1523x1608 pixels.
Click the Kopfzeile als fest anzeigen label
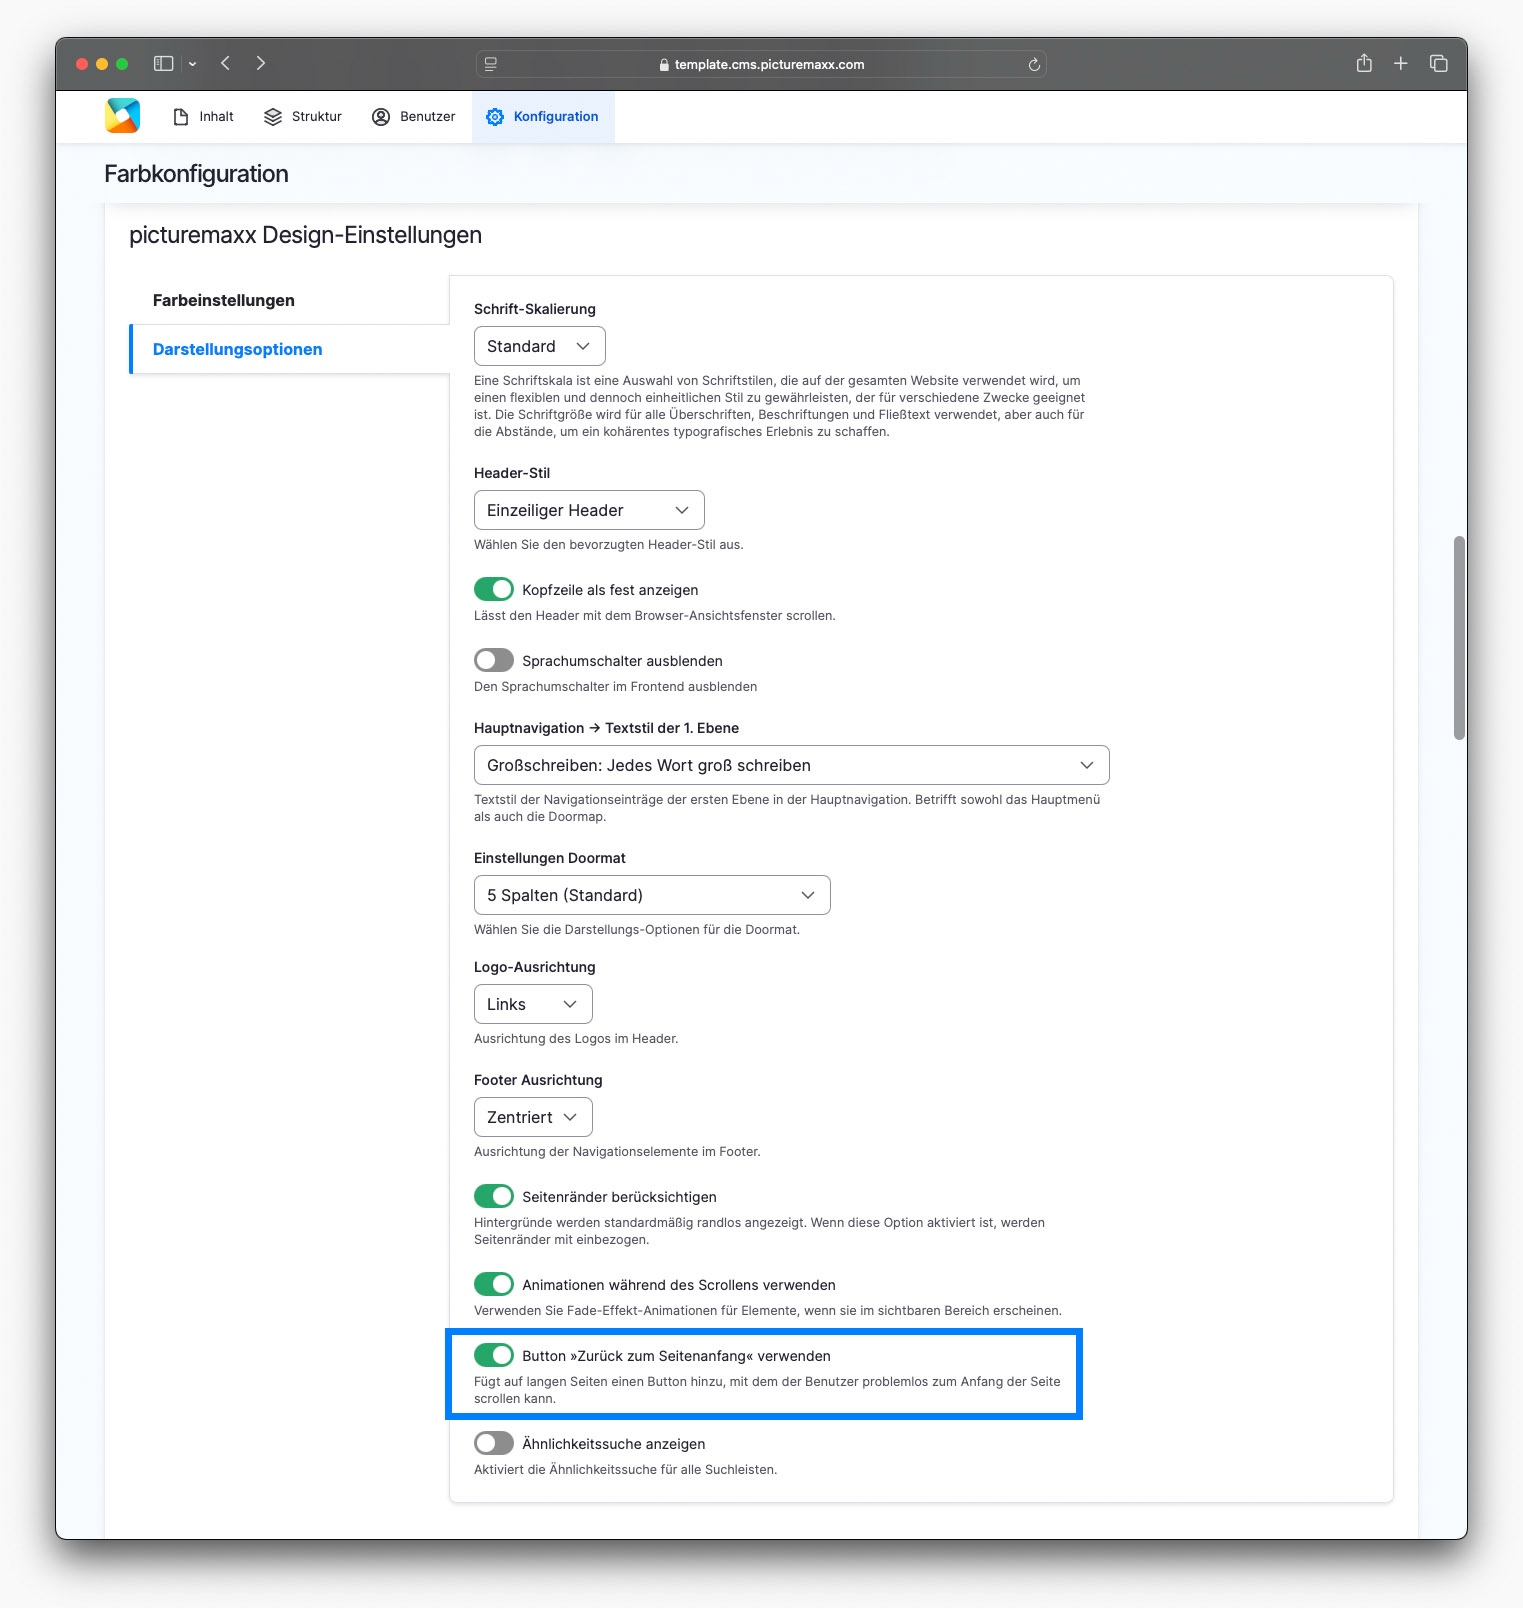610,590
